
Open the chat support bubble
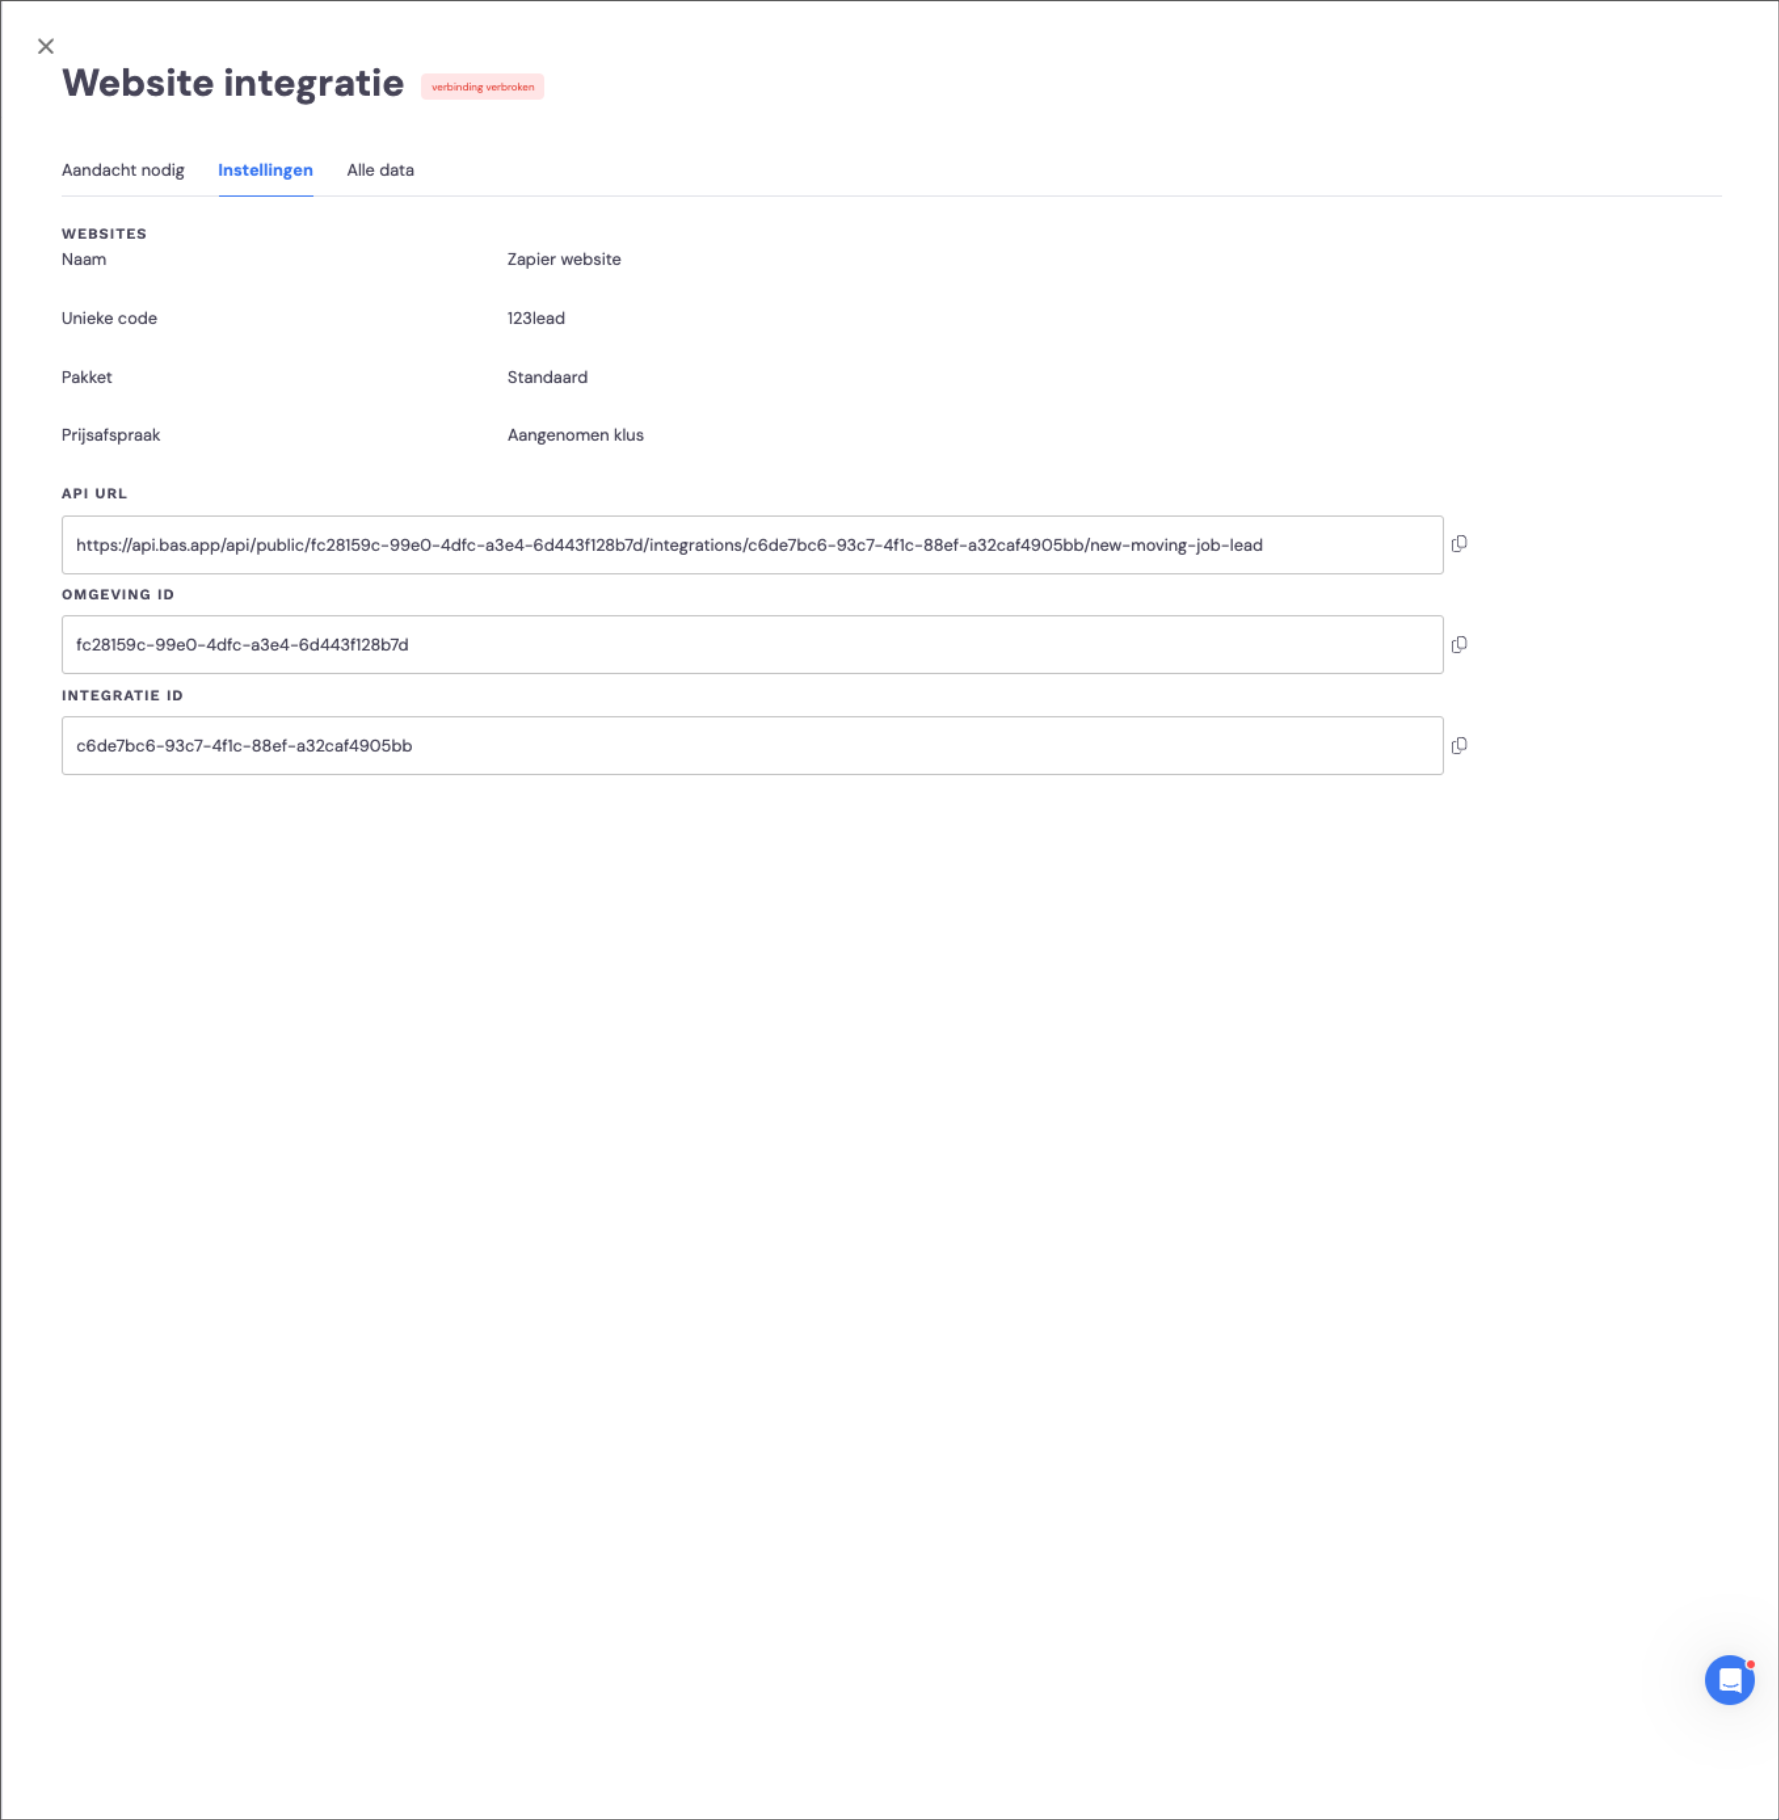tap(1729, 1680)
